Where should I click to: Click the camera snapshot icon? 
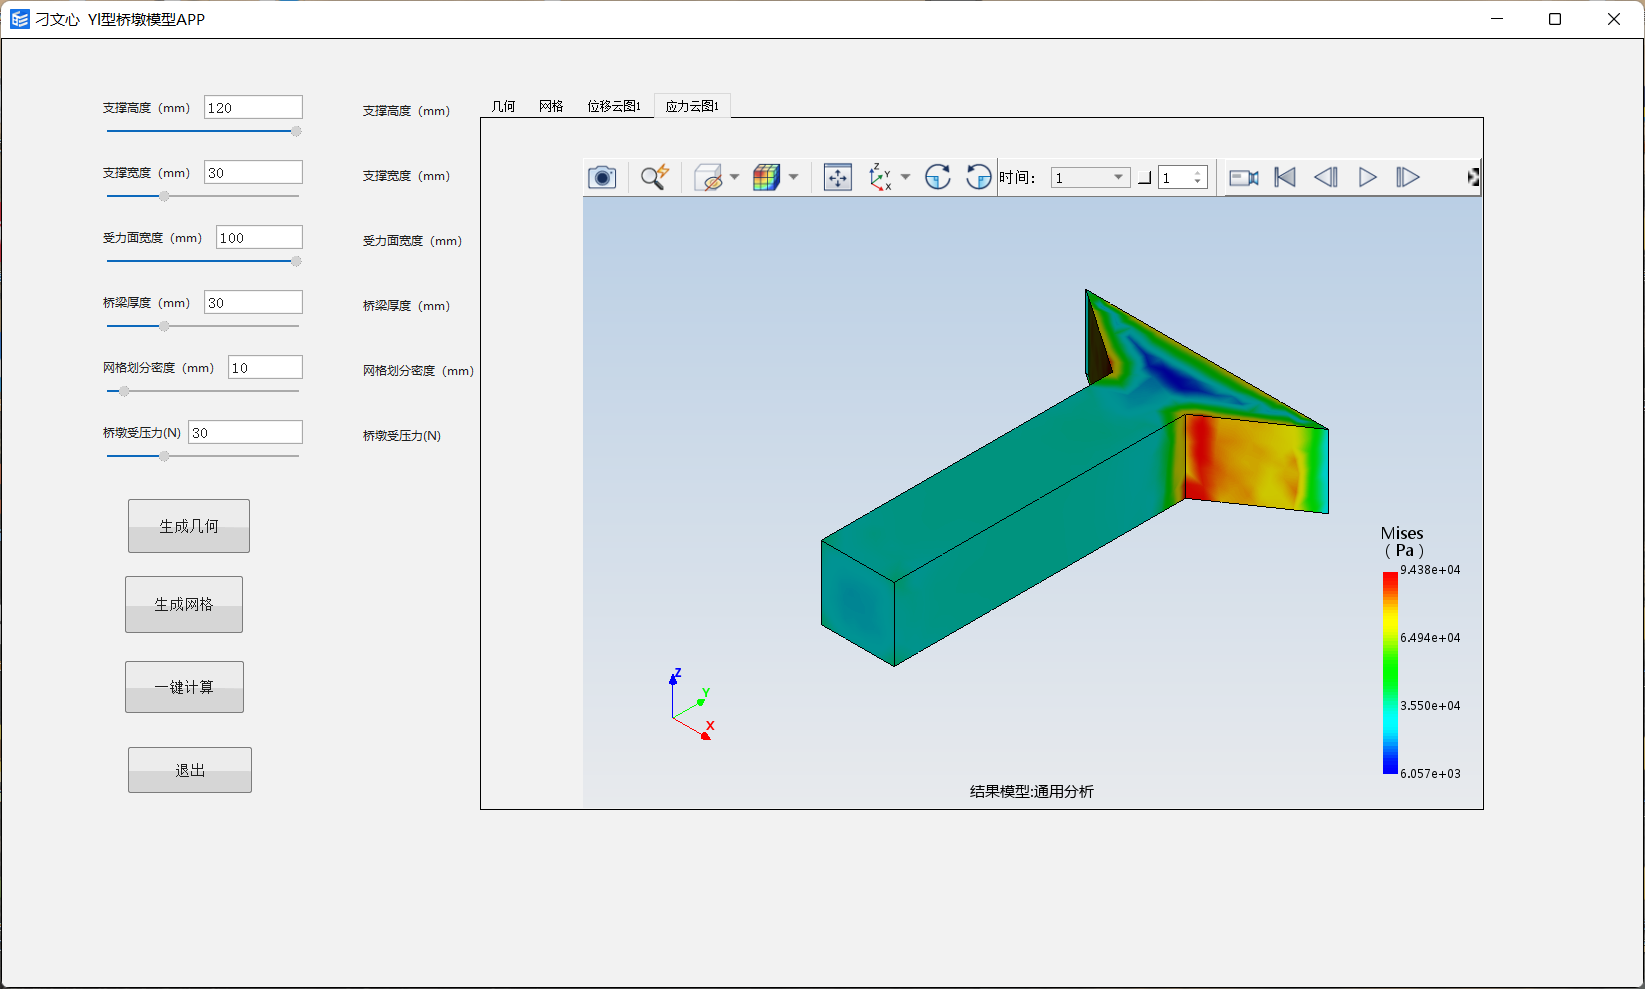(x=602, y=178)
